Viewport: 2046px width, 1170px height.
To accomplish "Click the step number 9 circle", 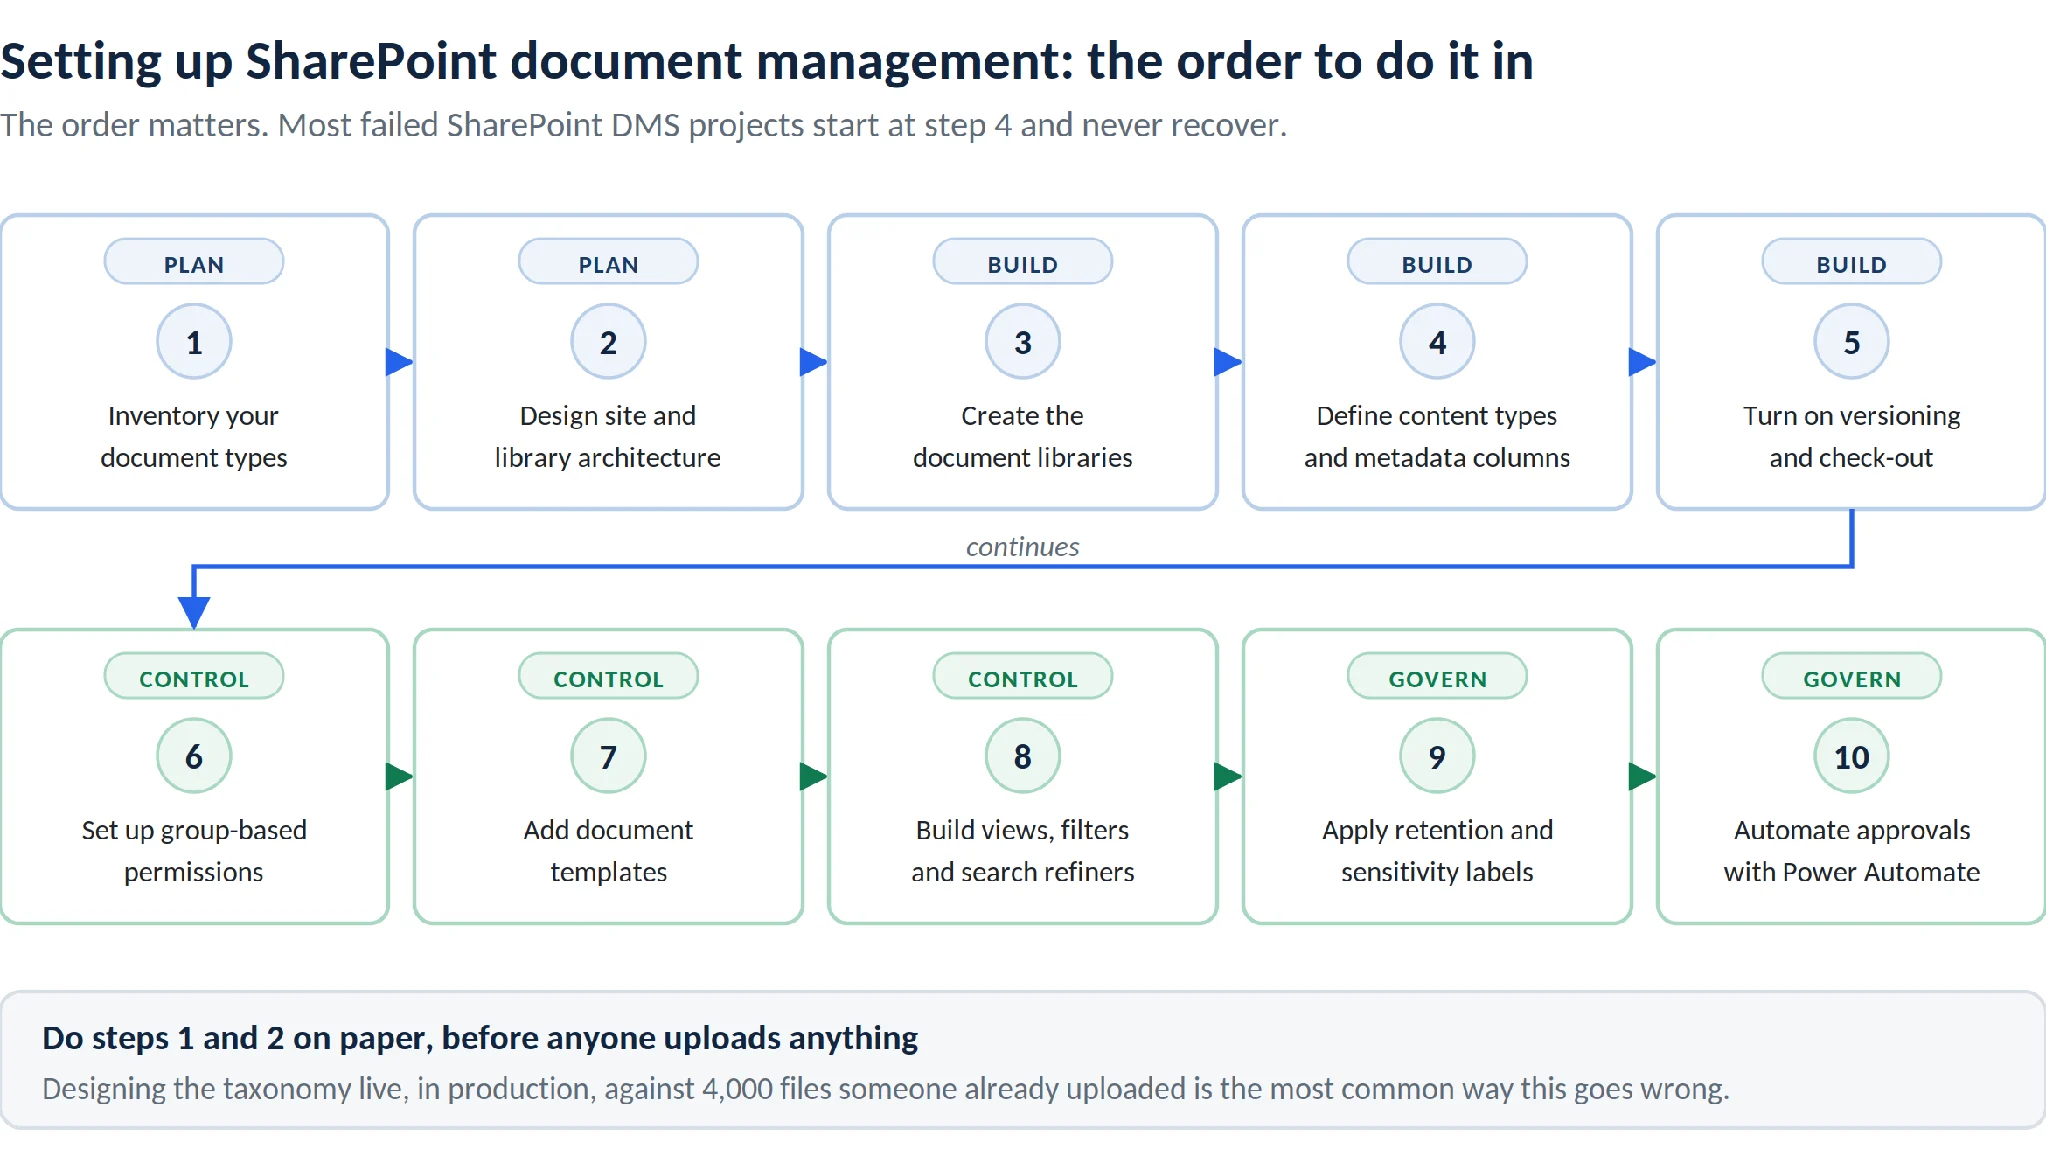I will tap(1437, 756).
